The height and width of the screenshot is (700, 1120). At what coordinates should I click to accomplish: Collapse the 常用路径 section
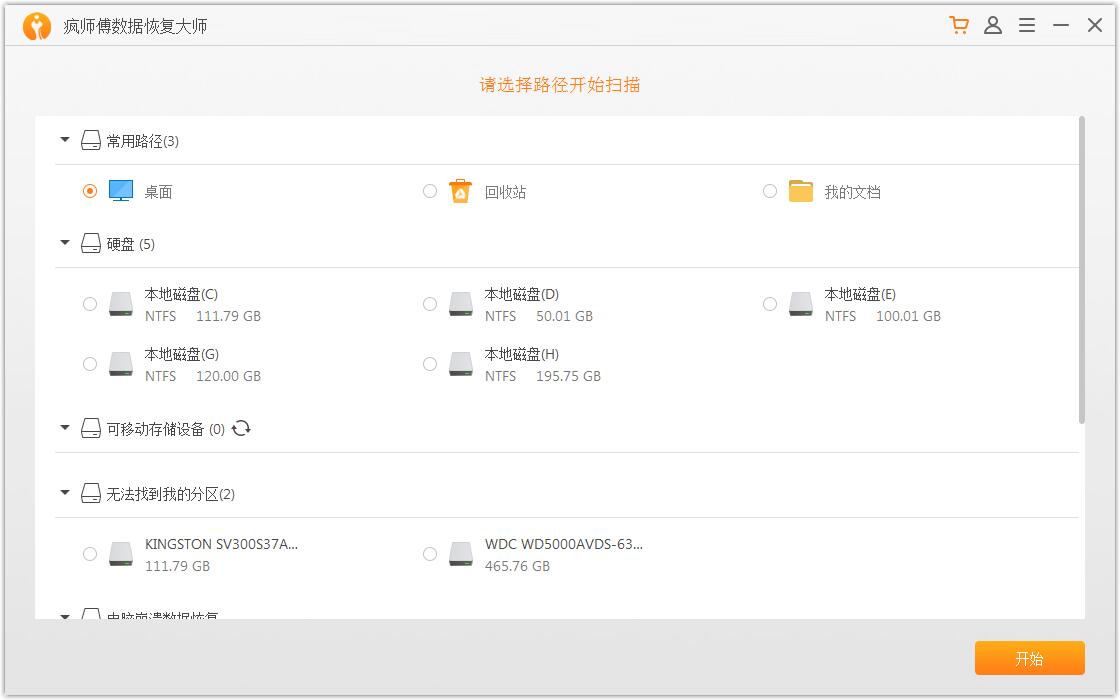[64, 140]
